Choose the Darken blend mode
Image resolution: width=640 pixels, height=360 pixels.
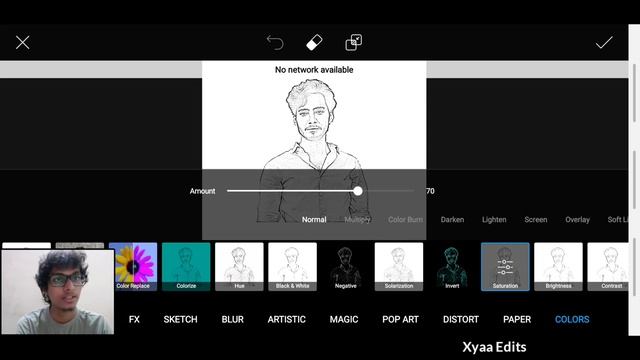coord(452,220)
